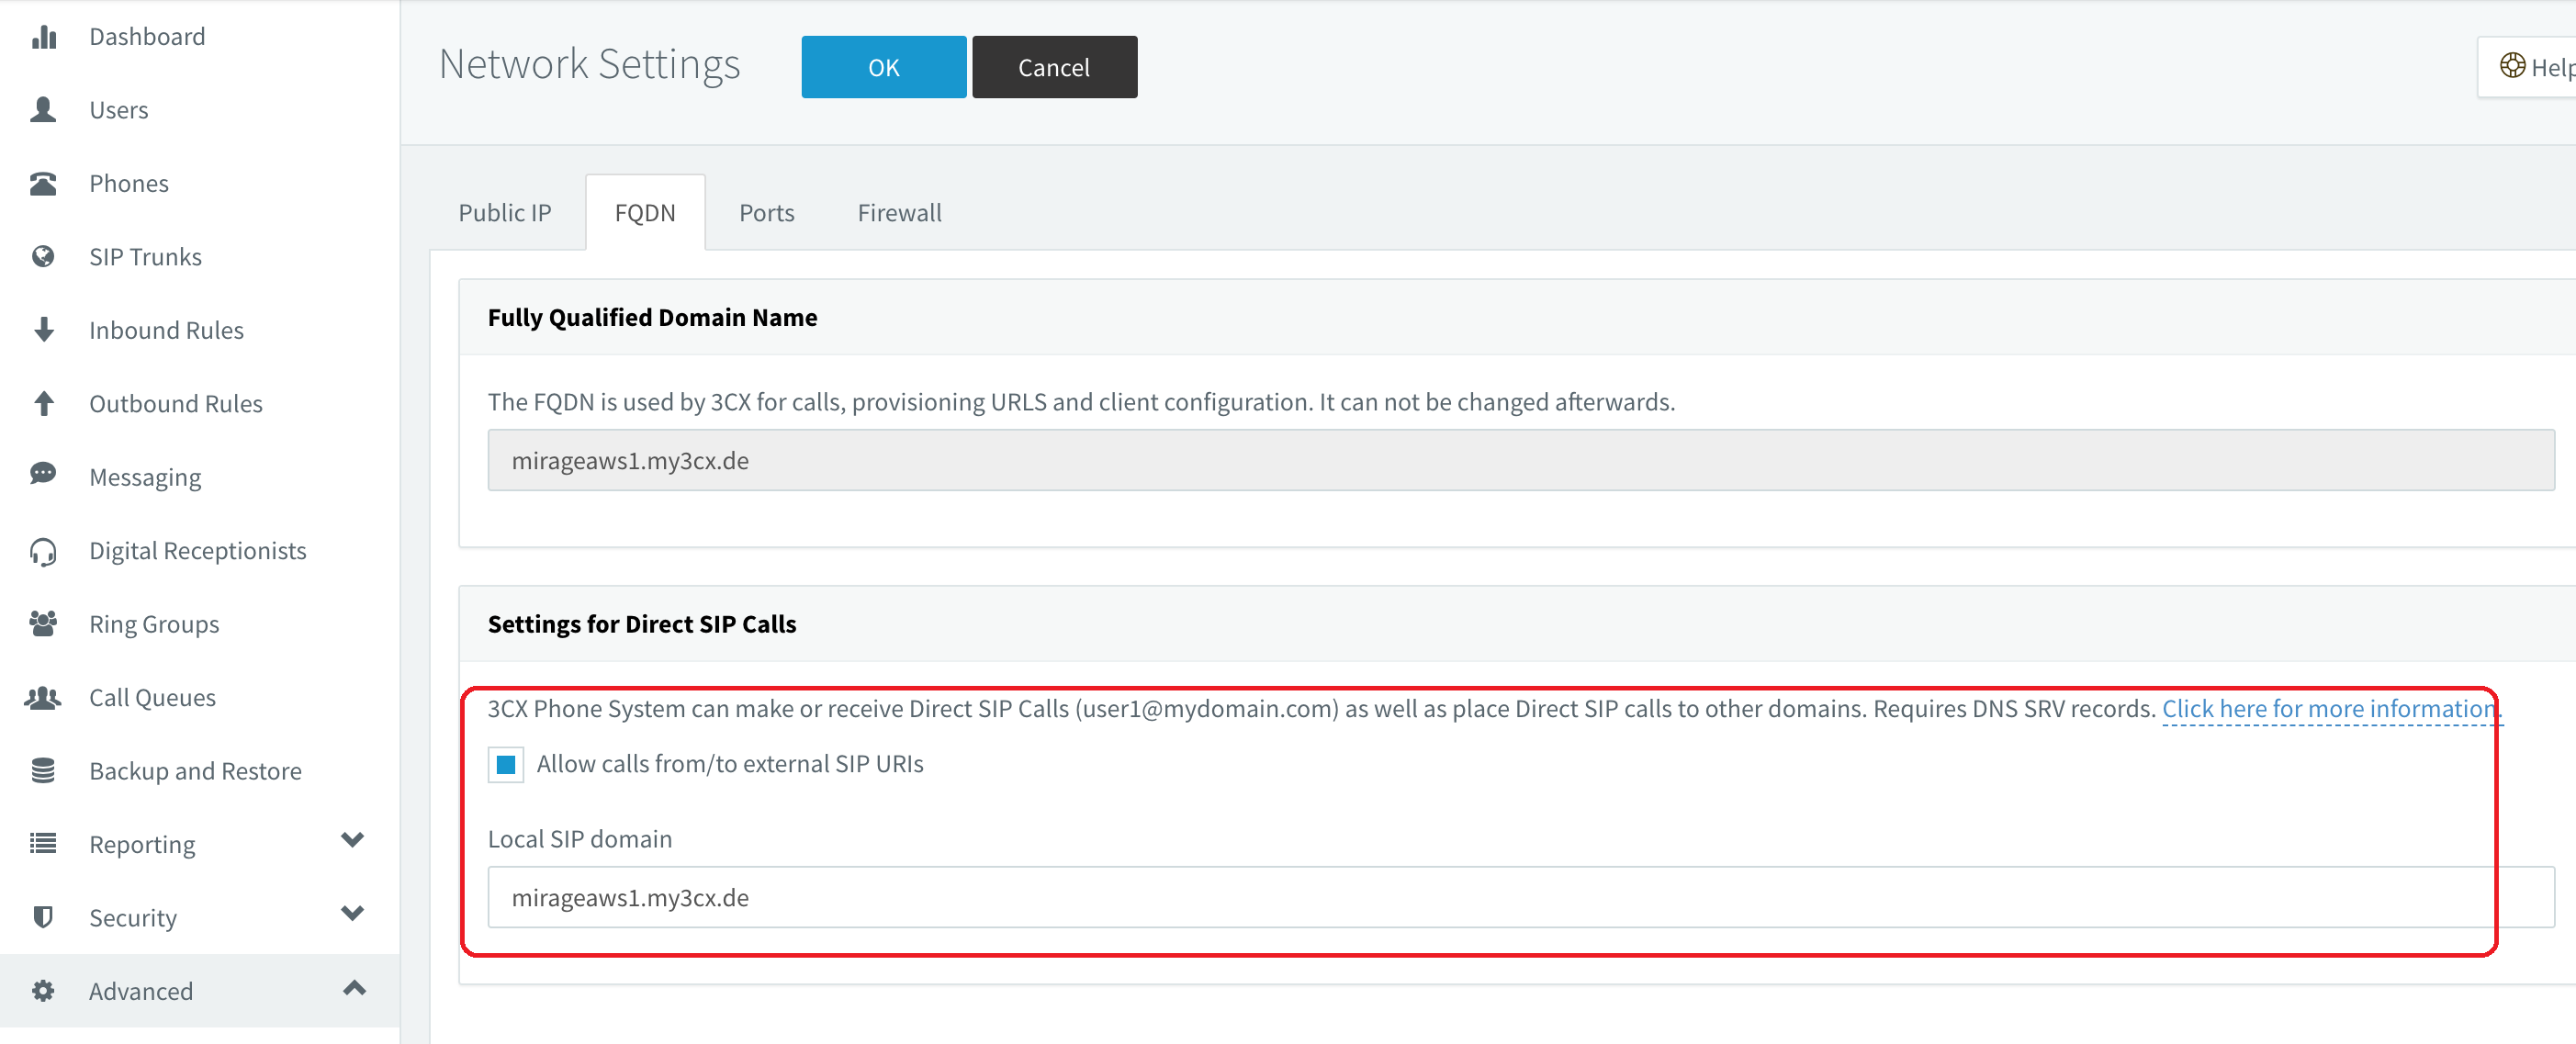Click the Digital Receptionists headset icon
The height and width of the screenshot is (1044, 2576).
(43, 551)
